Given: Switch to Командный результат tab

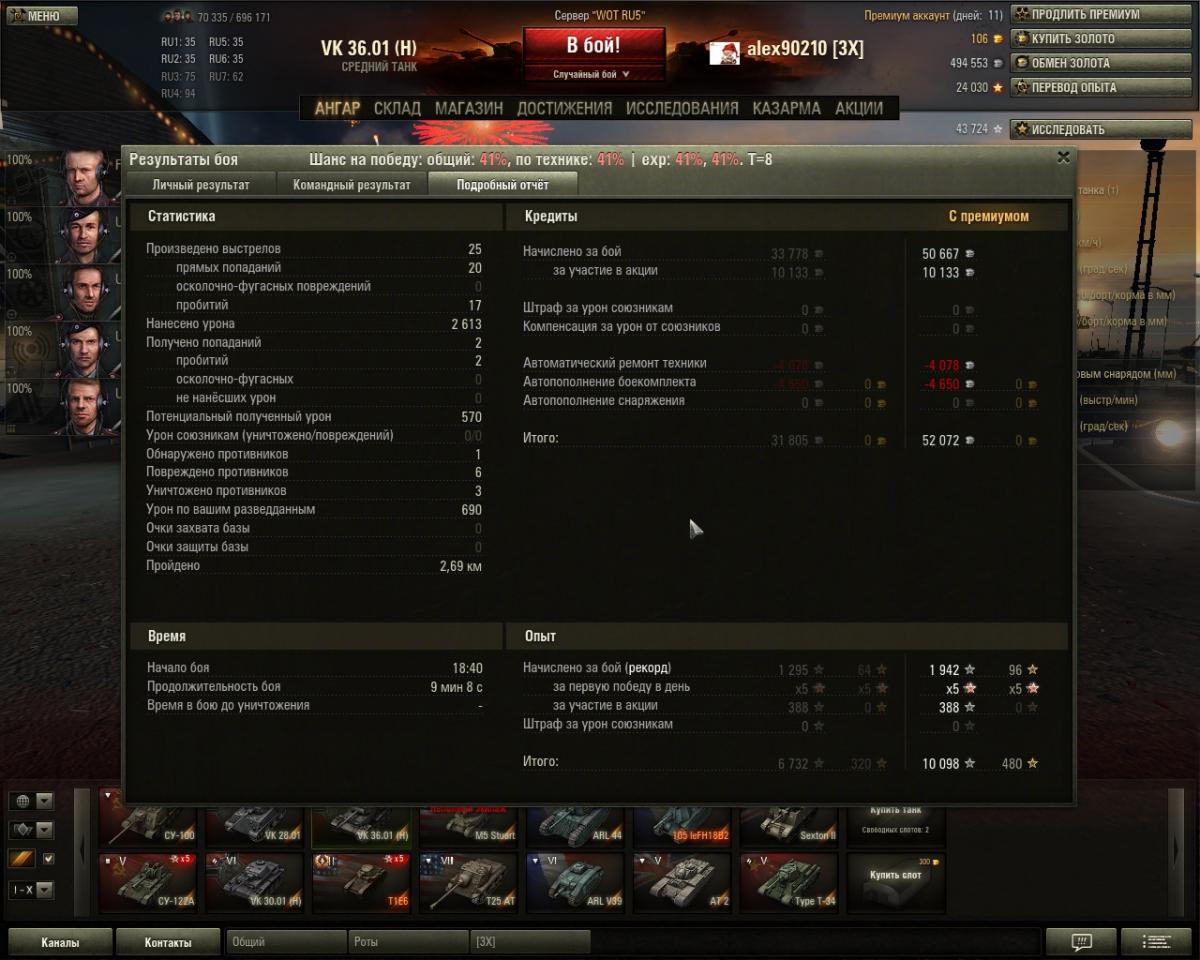Looking at the screenshot, I should pos(352,185).
